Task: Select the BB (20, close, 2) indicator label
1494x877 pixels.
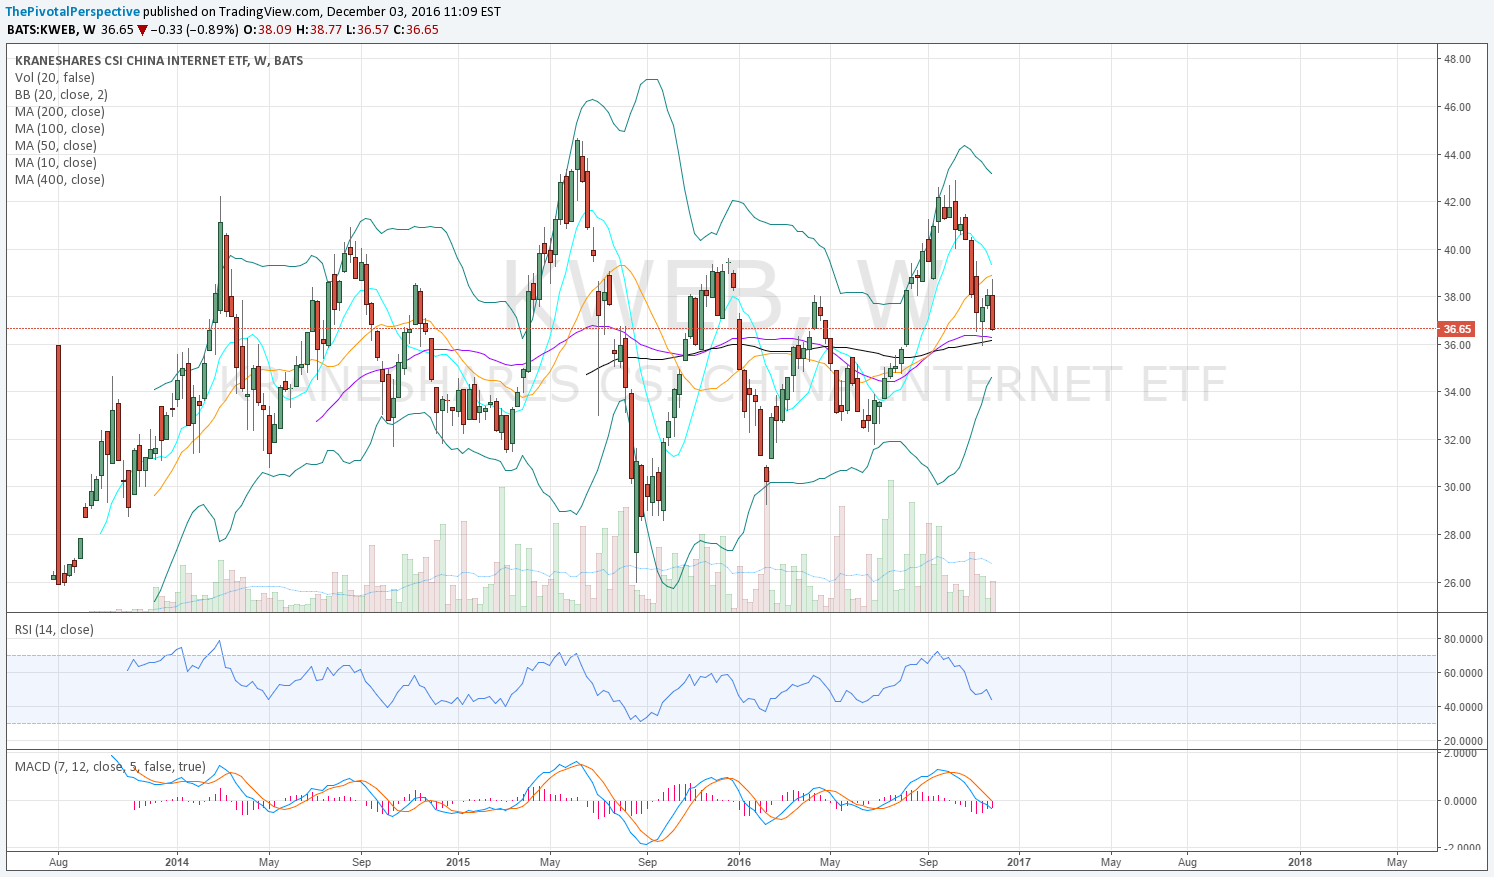Action: tap(61, 94)
